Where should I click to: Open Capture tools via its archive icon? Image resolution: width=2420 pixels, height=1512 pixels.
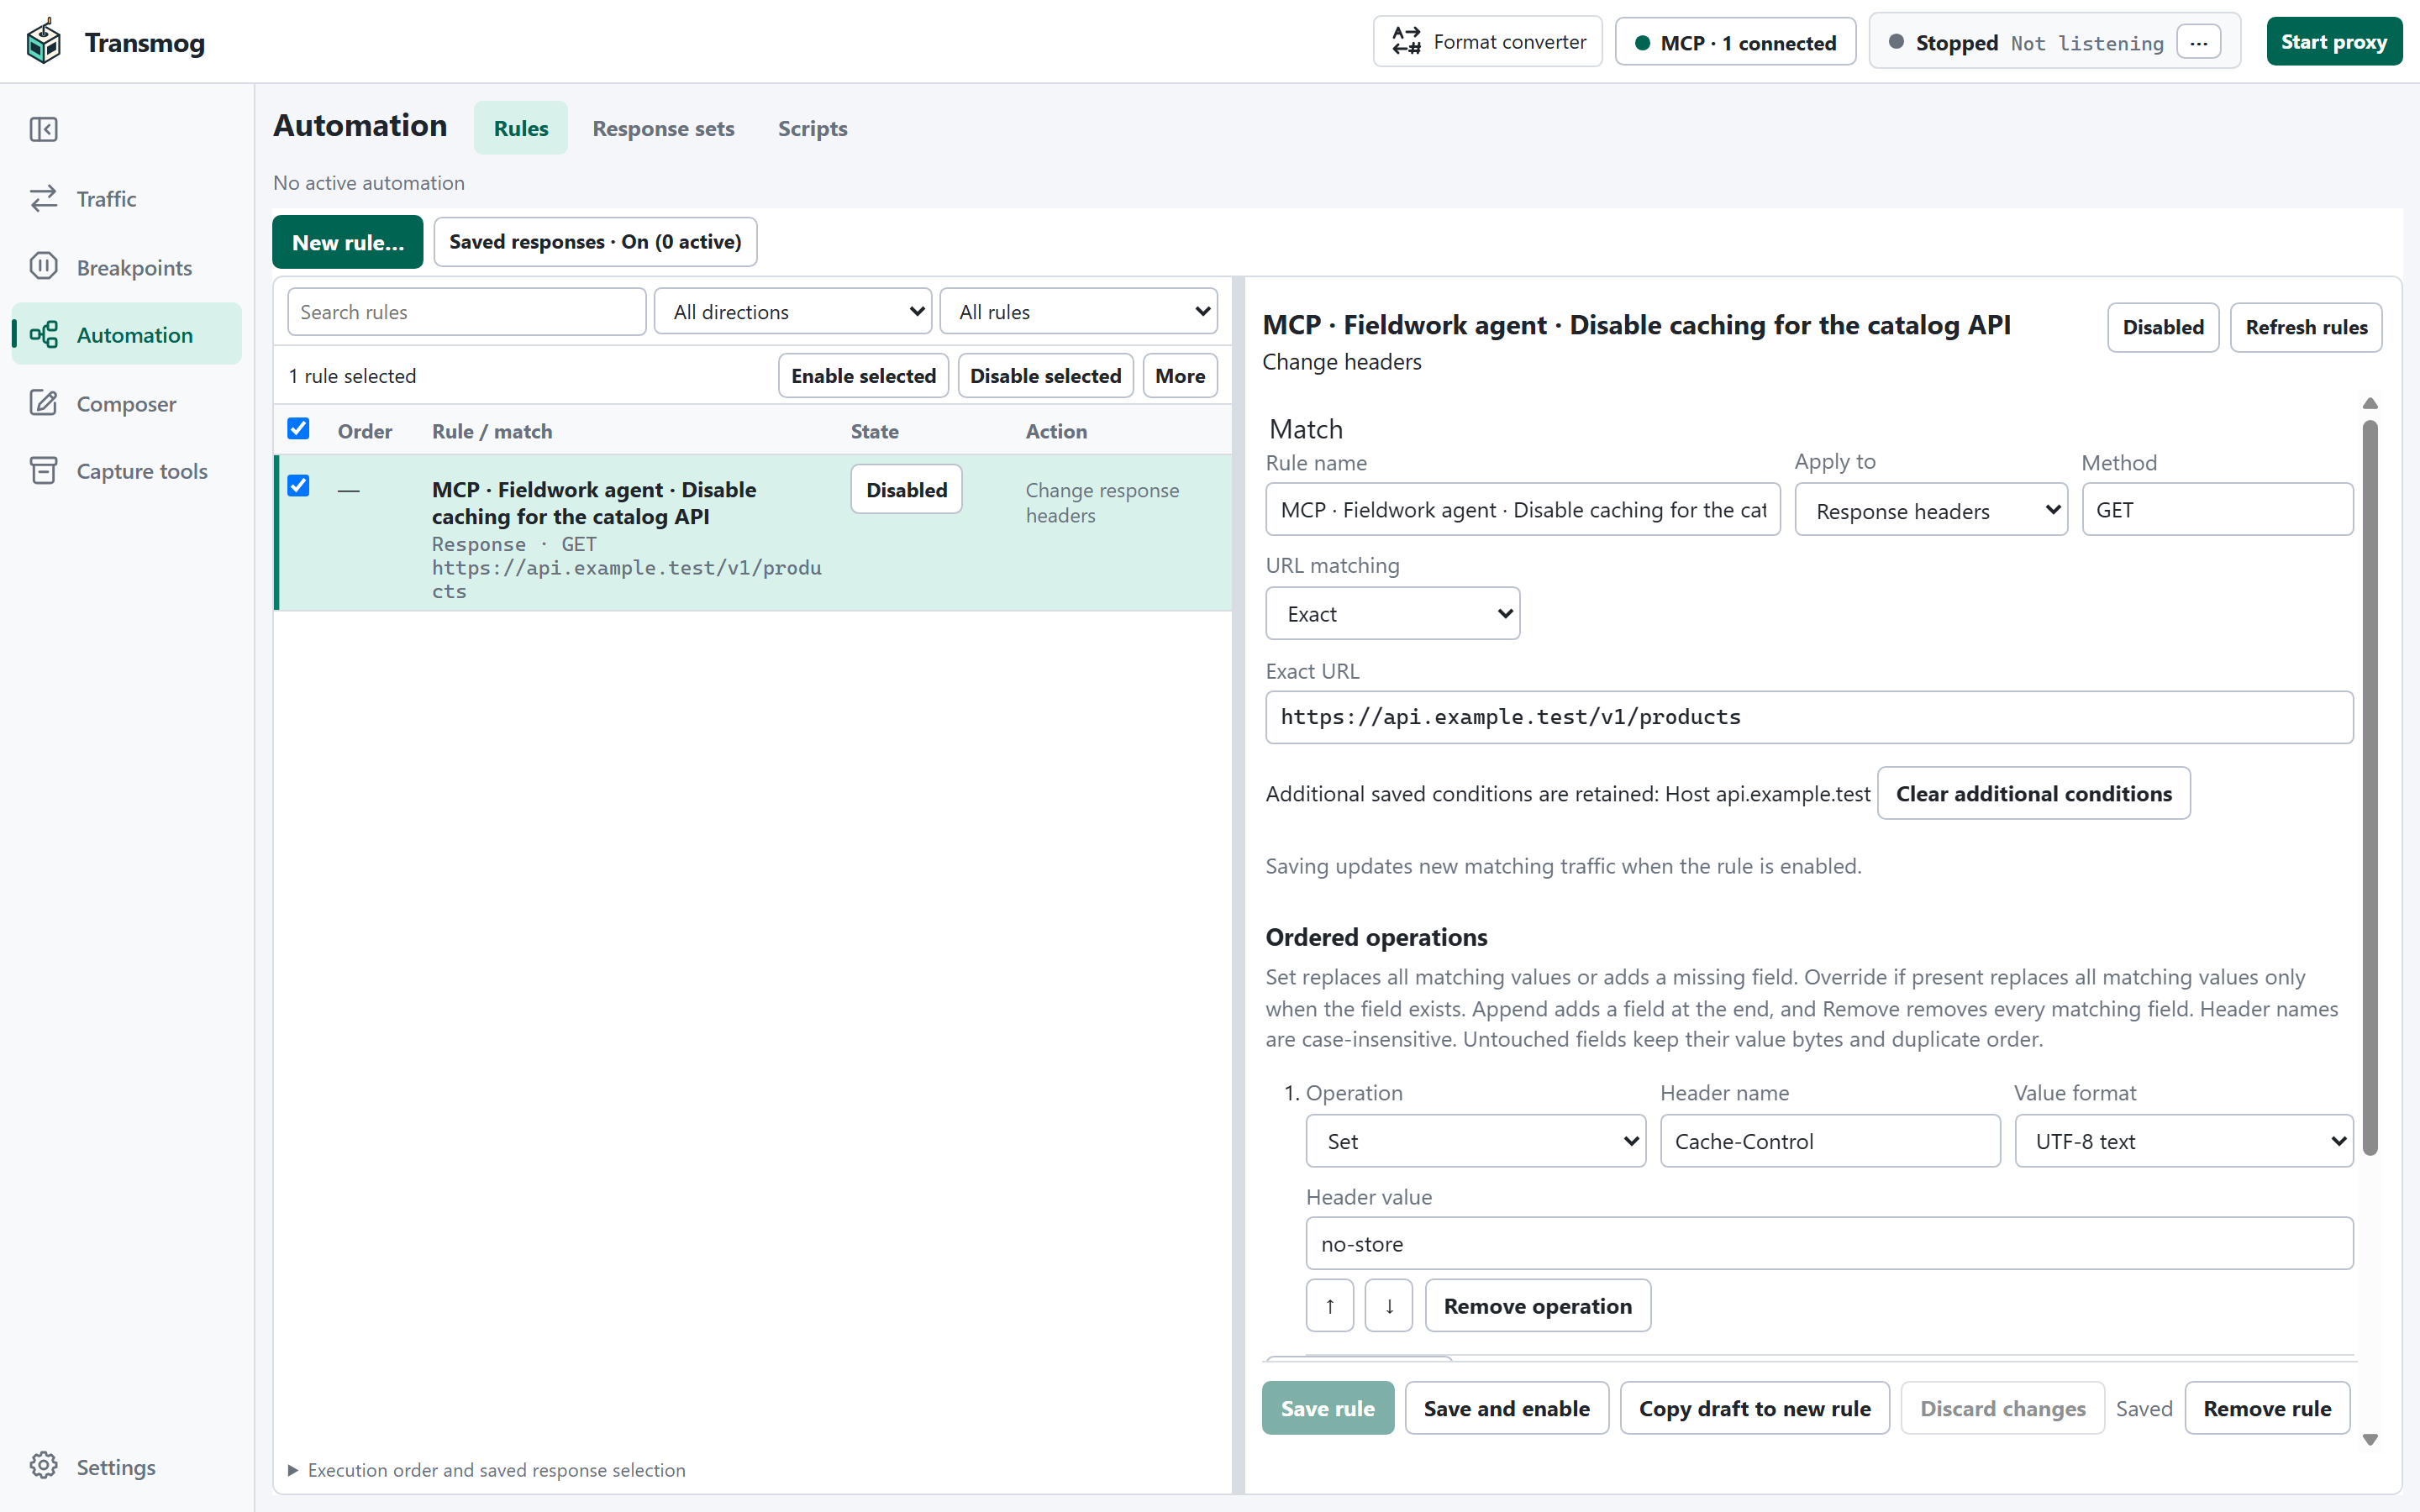point(43,470)
